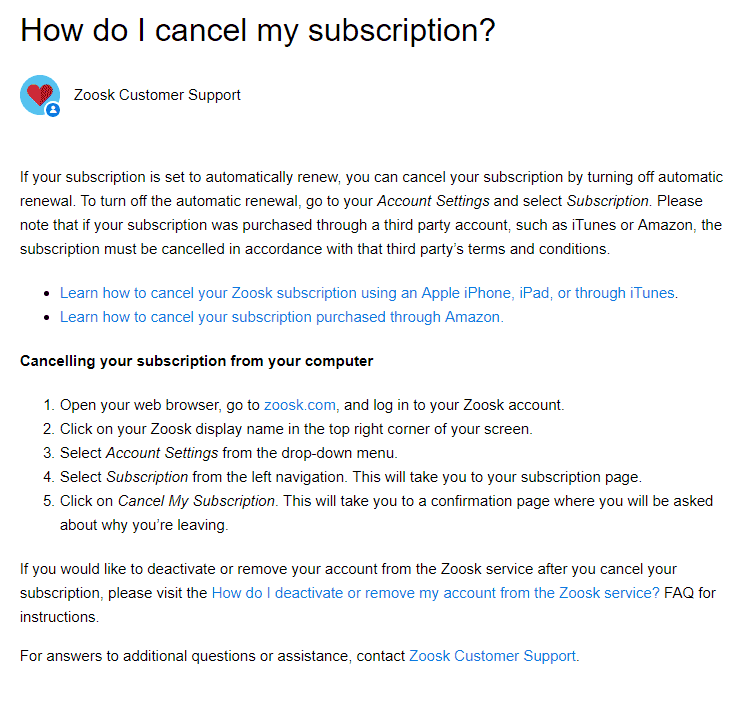The height and width of the screenshot is (726, 754).
Task: Click the "How do I cancel my subscription?" heading
Action: point(257,30)
